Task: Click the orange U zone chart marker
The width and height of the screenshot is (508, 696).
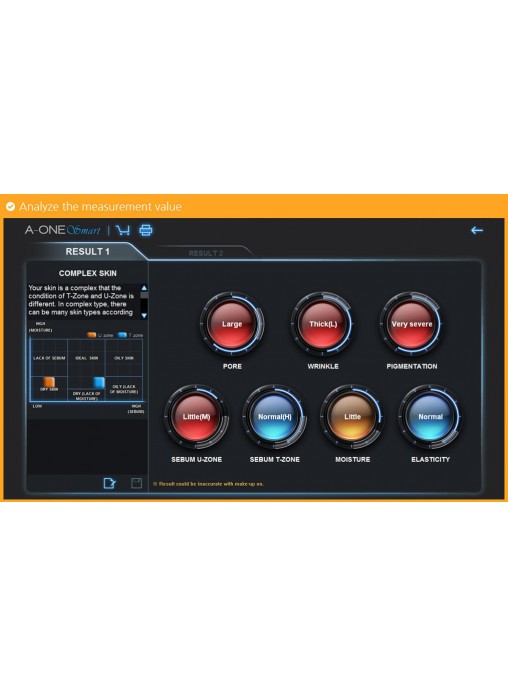Action: (x=49, y=382)
